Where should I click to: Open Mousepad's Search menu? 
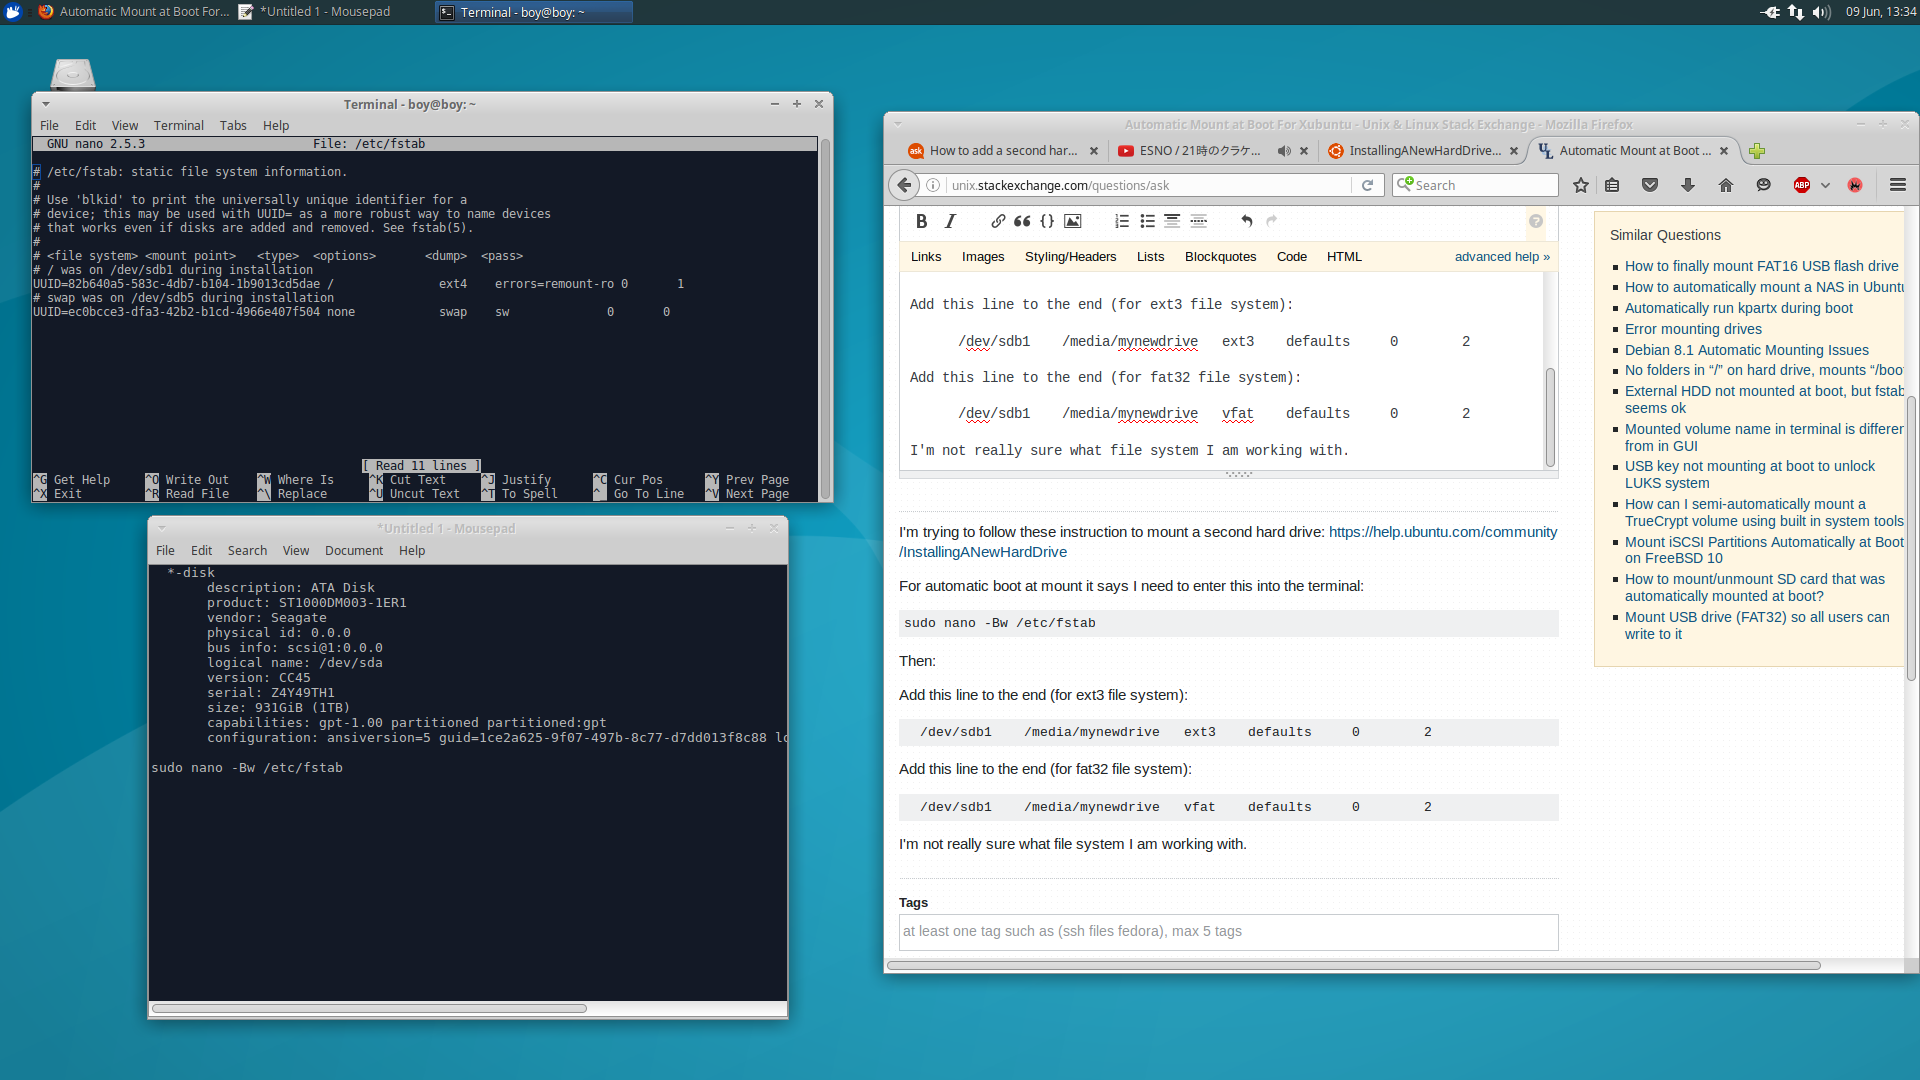[x=247, y=550]
